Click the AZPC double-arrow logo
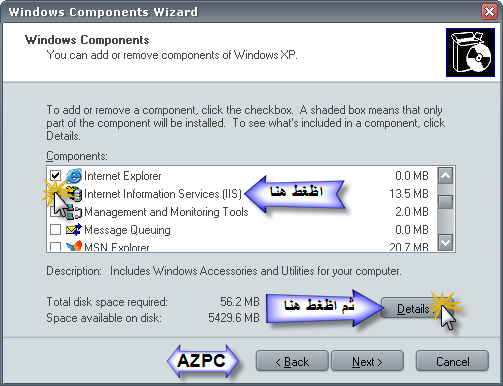The height and width of the screenshot is (386, 503). tap(202, 361)
